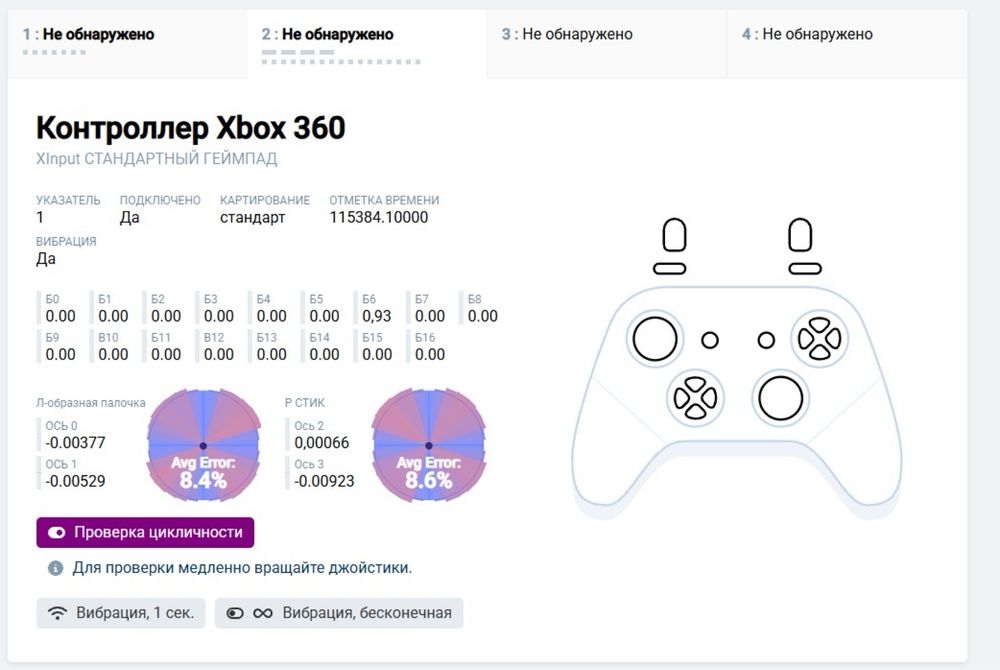Click the right analog stick on controller diagram
Image resolution: width=1000 pixels, height=670 pixels.
coord(781,398)
